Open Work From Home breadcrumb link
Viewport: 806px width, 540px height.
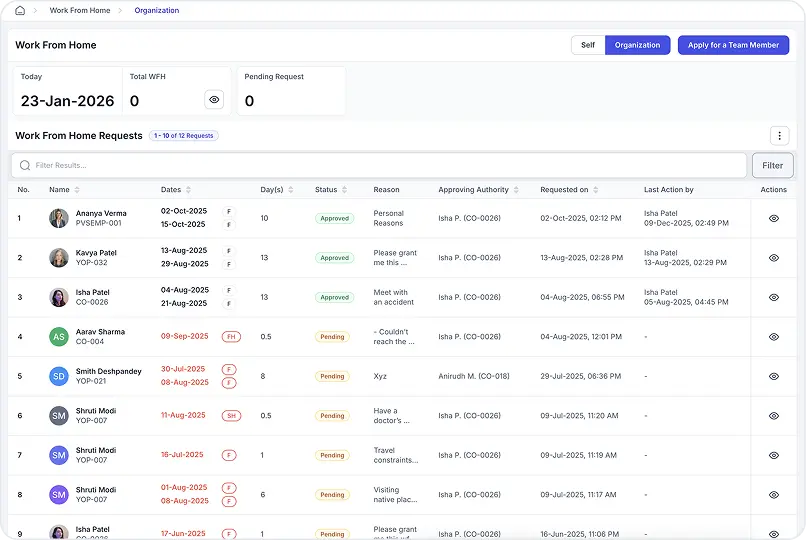[80, 11]
